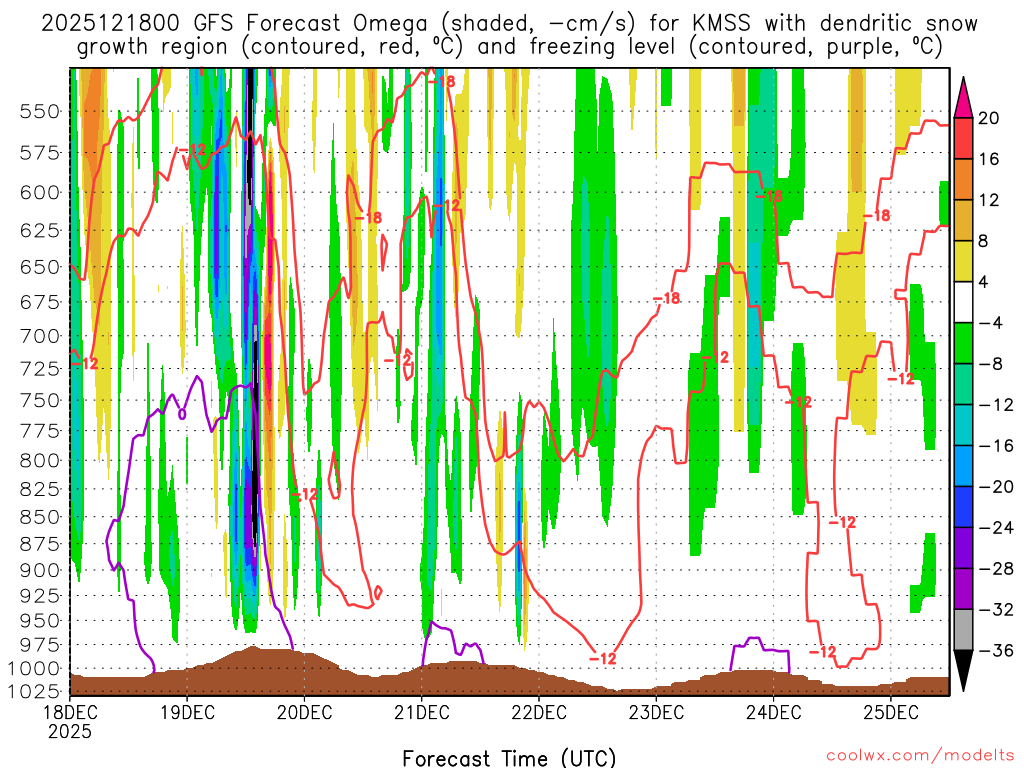1024x768 pixels.
Task: Select the 25DEC date label
Action: coord(891,712)
